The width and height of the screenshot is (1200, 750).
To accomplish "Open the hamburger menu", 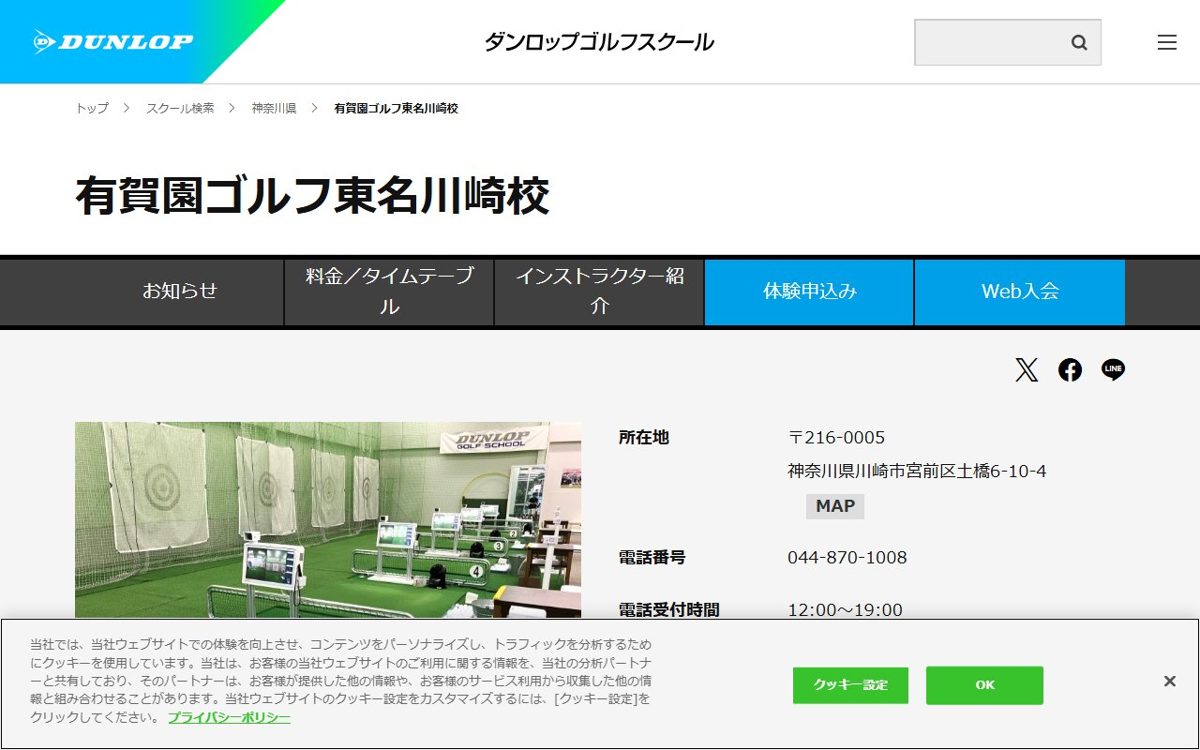I will pyautogui.click(x=1167, y=42).
